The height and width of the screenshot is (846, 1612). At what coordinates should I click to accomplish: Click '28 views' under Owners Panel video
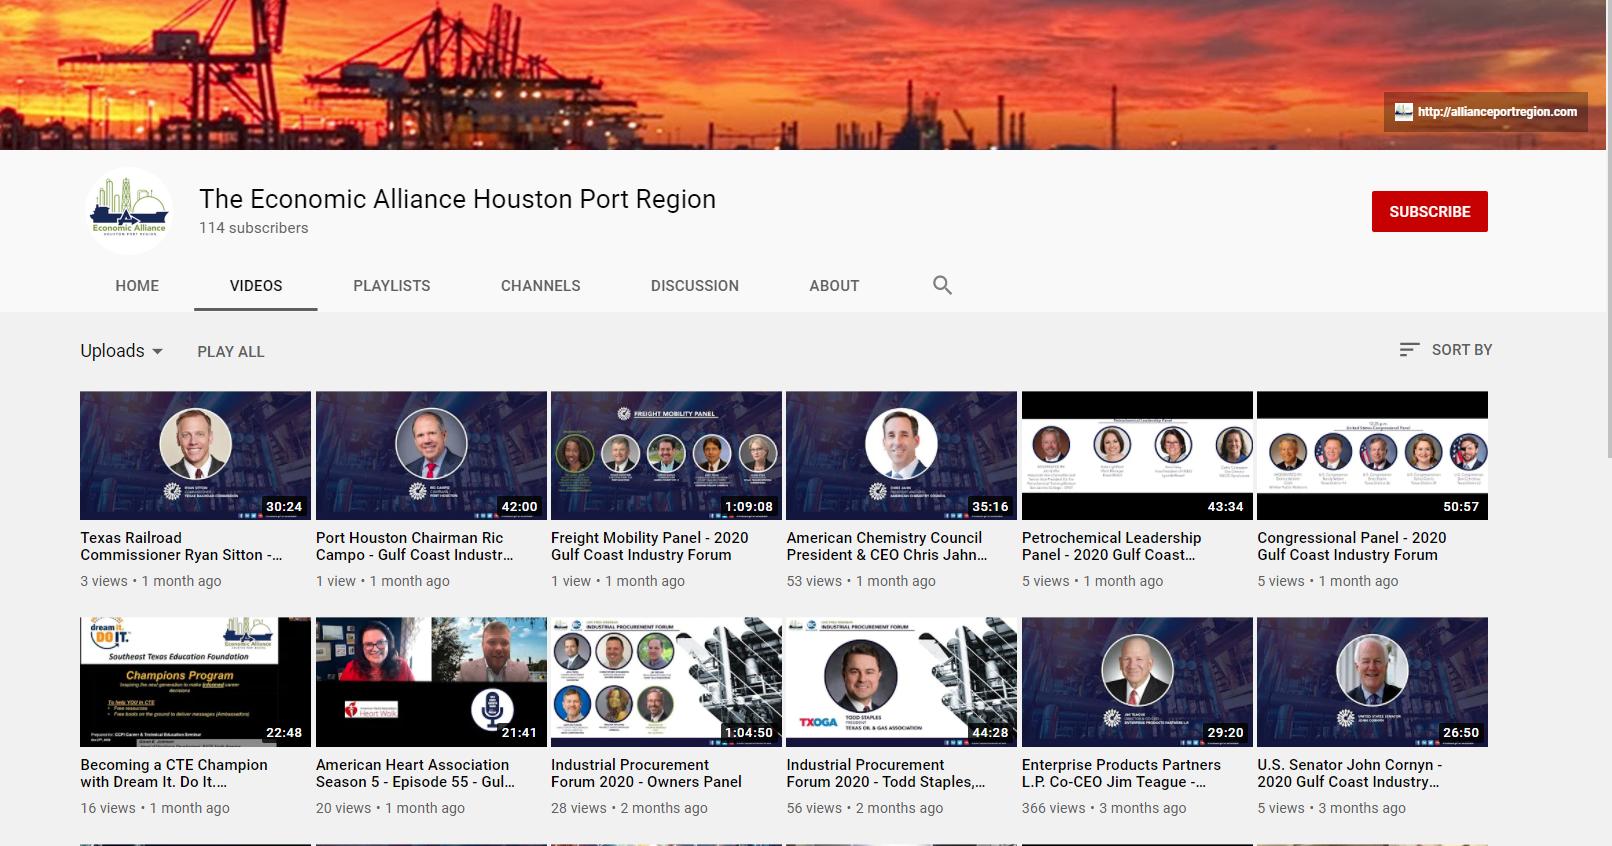tap(579, 808)
